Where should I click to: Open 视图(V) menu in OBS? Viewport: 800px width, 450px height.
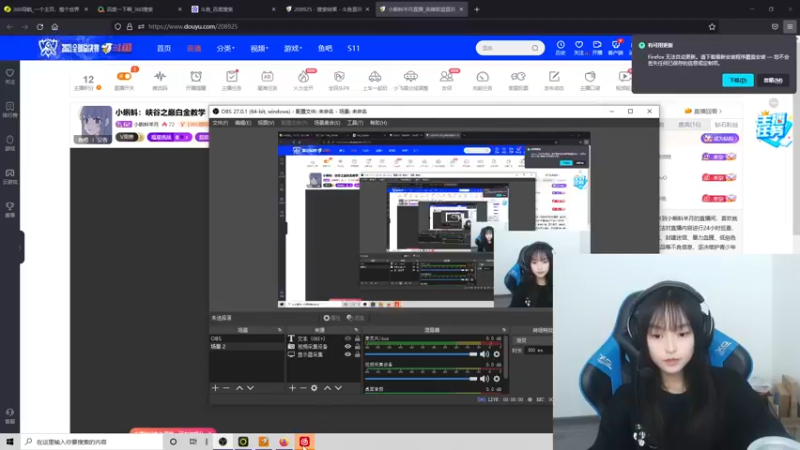(x=266, y=123)
